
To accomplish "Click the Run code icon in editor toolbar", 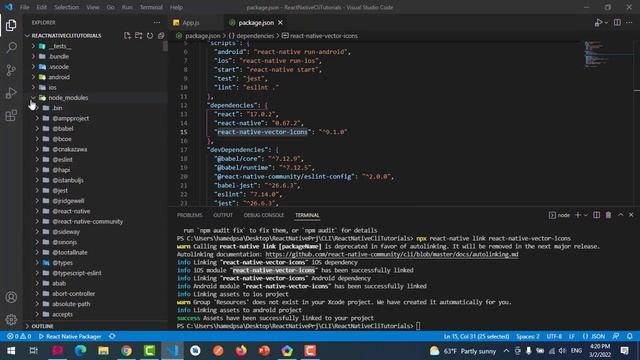I will point(598,22).
